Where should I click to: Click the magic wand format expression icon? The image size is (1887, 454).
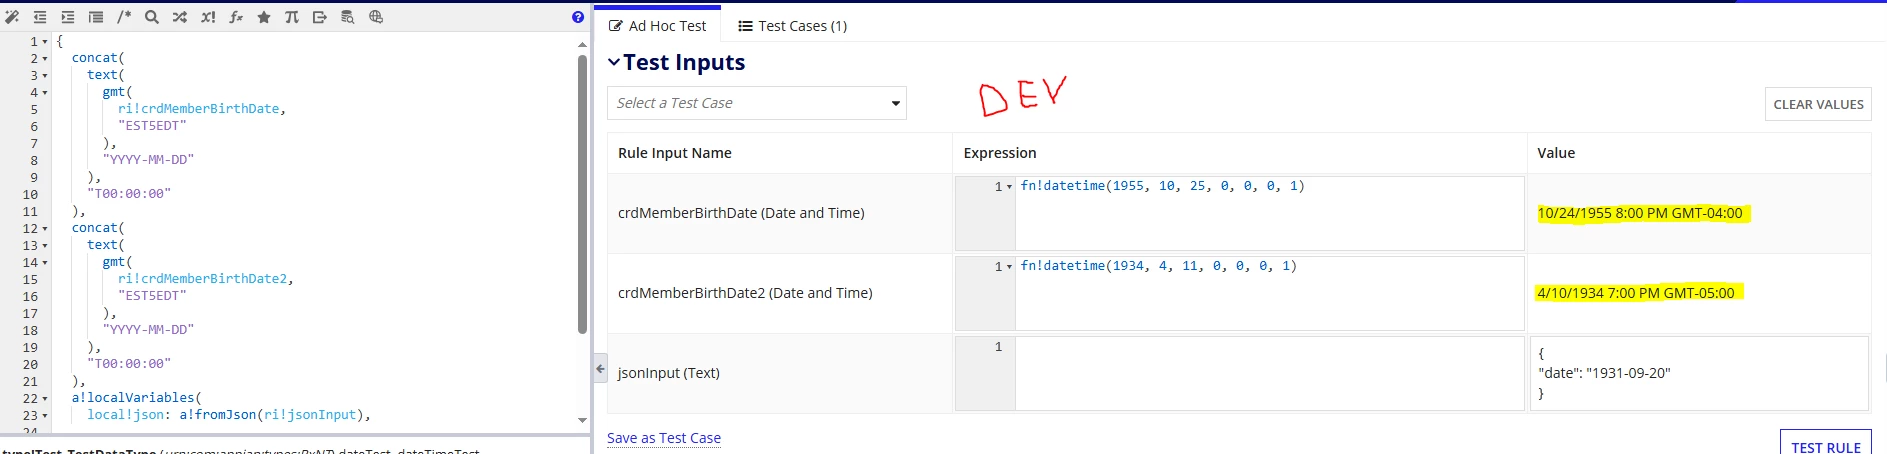pos(12,17)
